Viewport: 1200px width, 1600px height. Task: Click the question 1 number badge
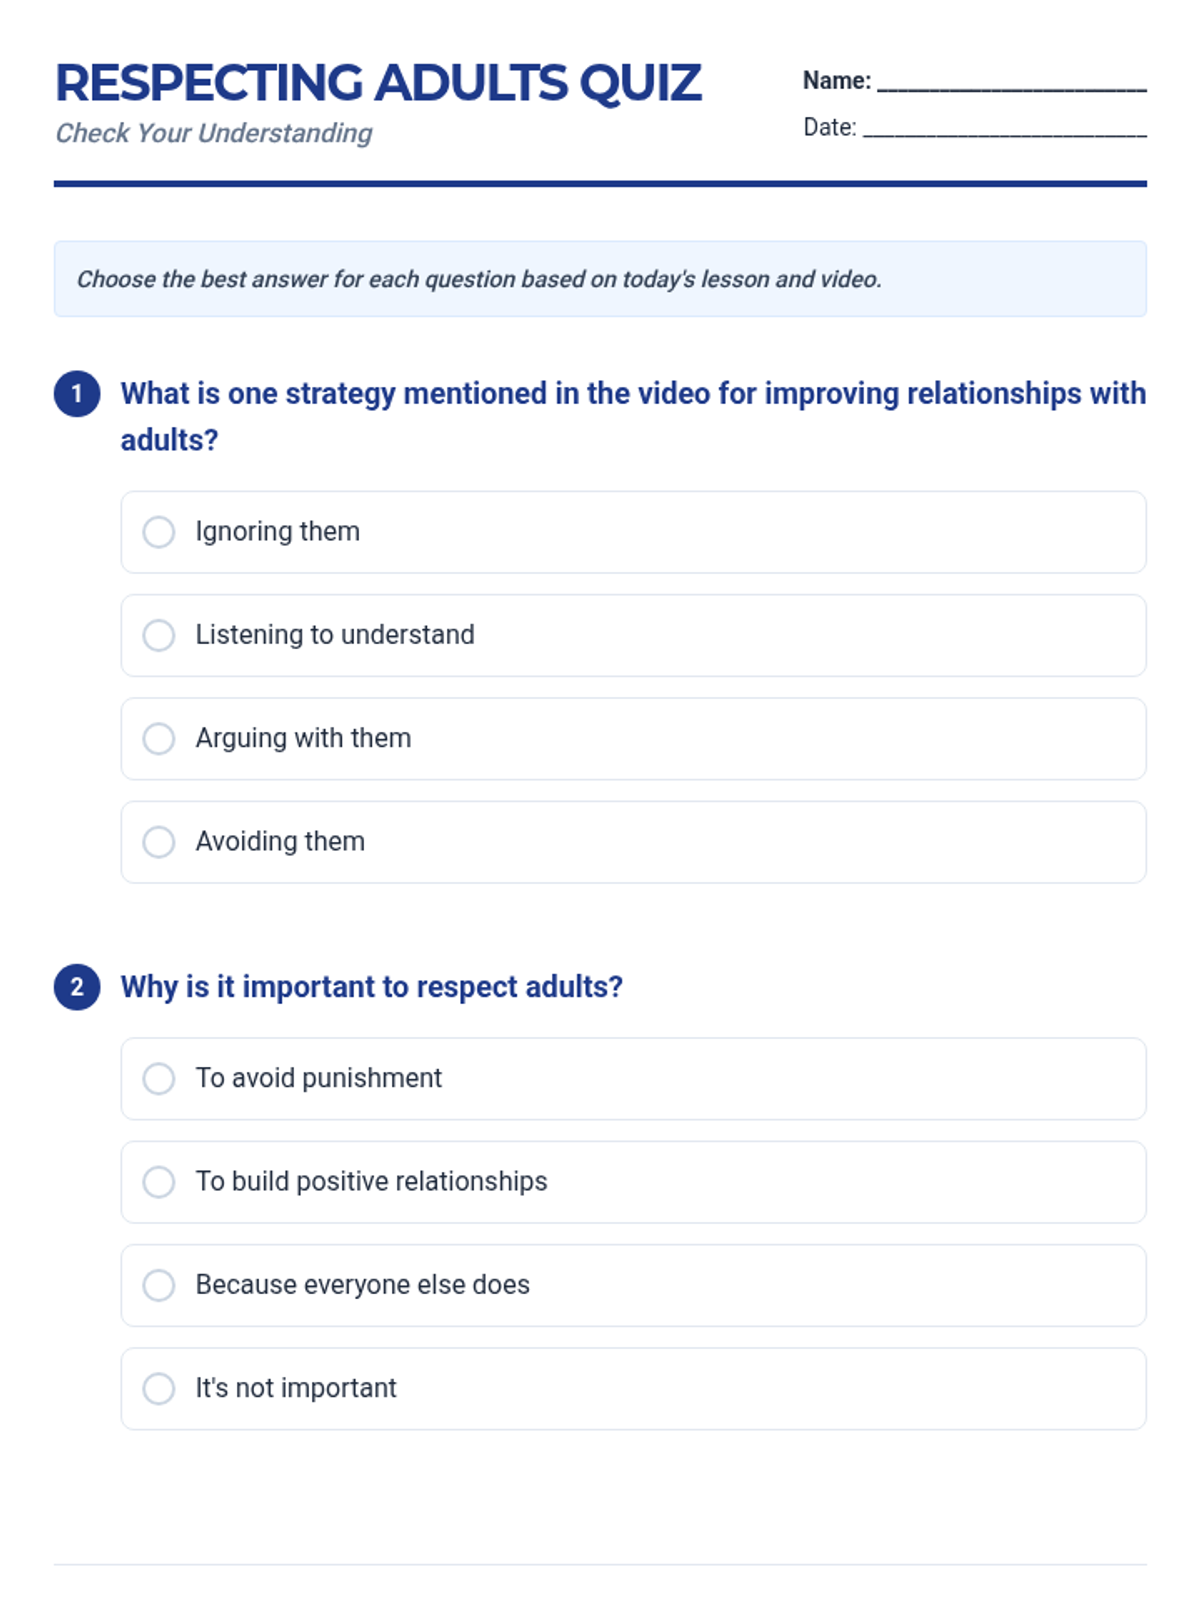click(x=77, y=394)
